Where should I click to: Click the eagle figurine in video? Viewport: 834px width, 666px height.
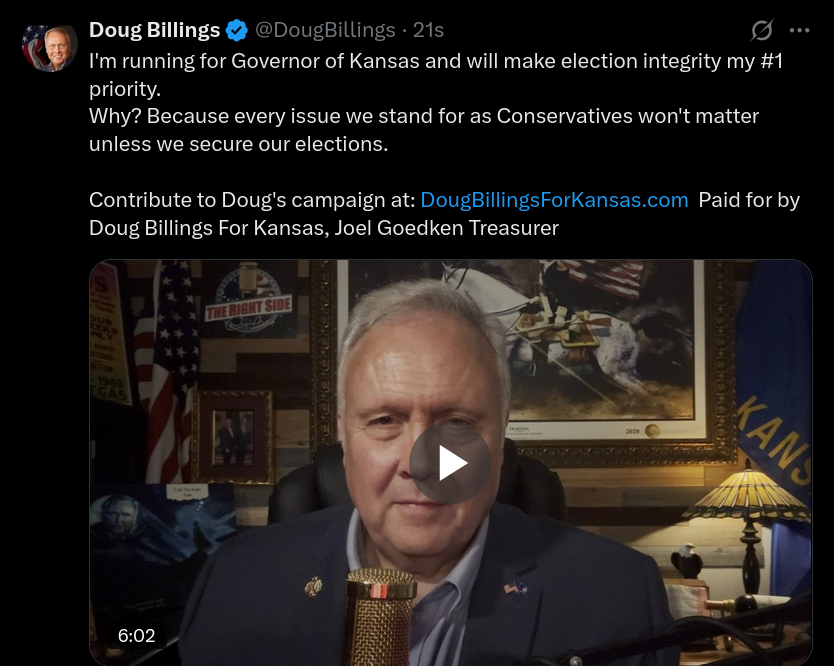(x=687, y=561)
